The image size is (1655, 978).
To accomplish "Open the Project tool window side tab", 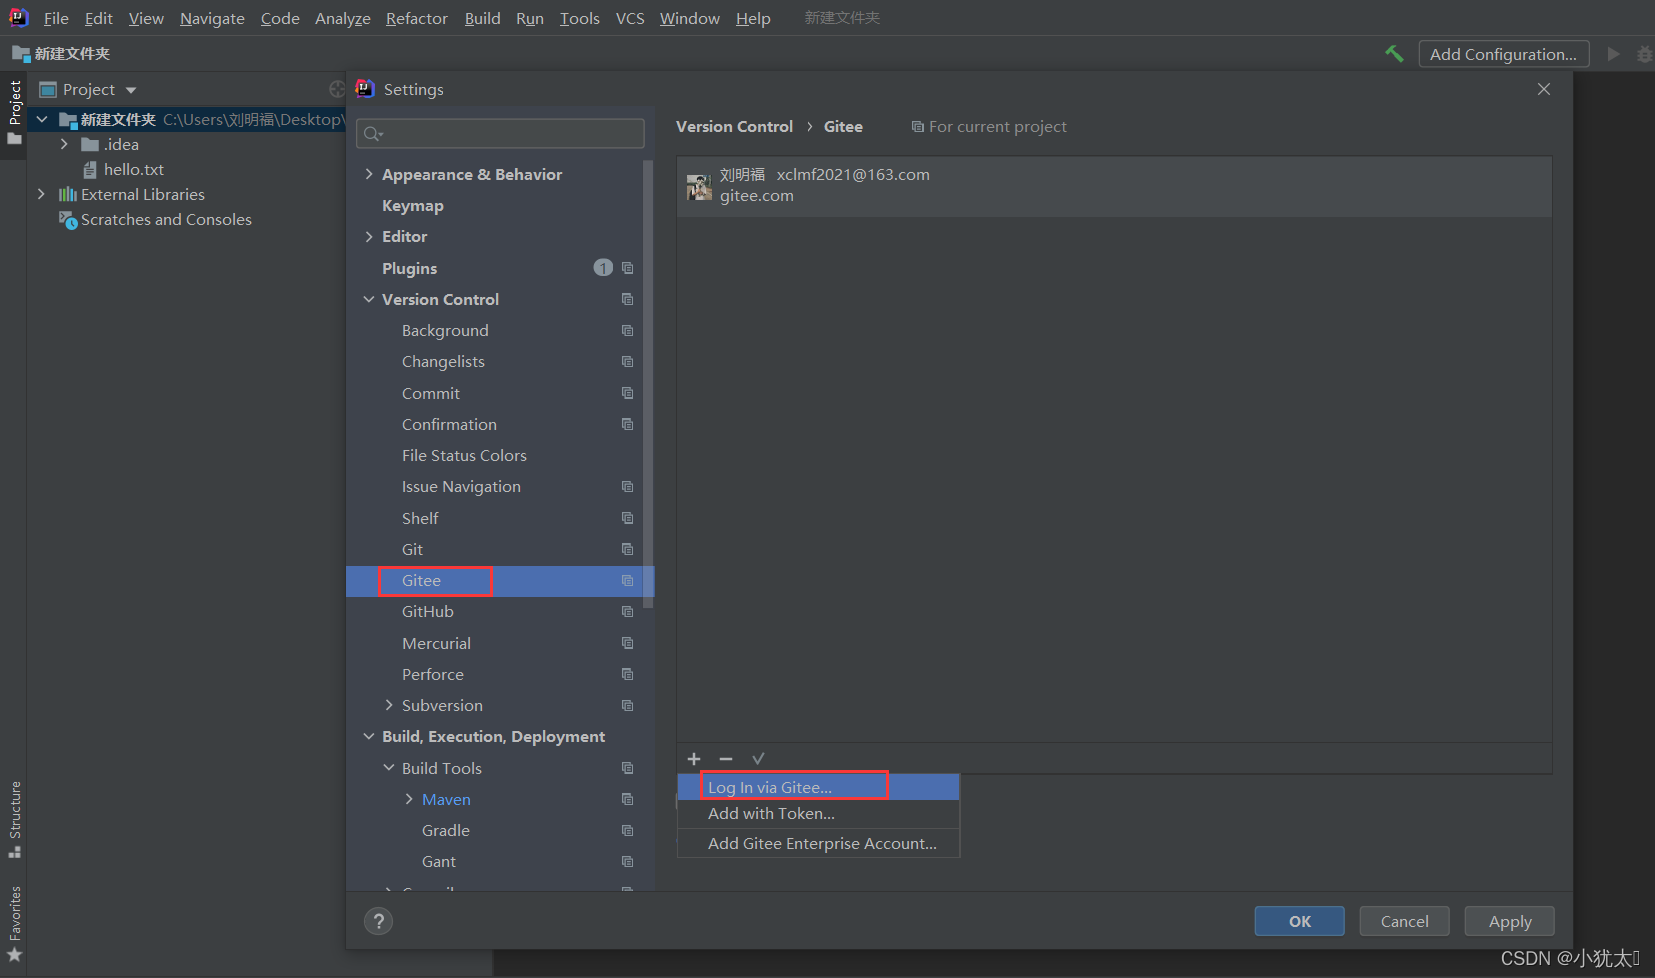I will tap(14, 112).
